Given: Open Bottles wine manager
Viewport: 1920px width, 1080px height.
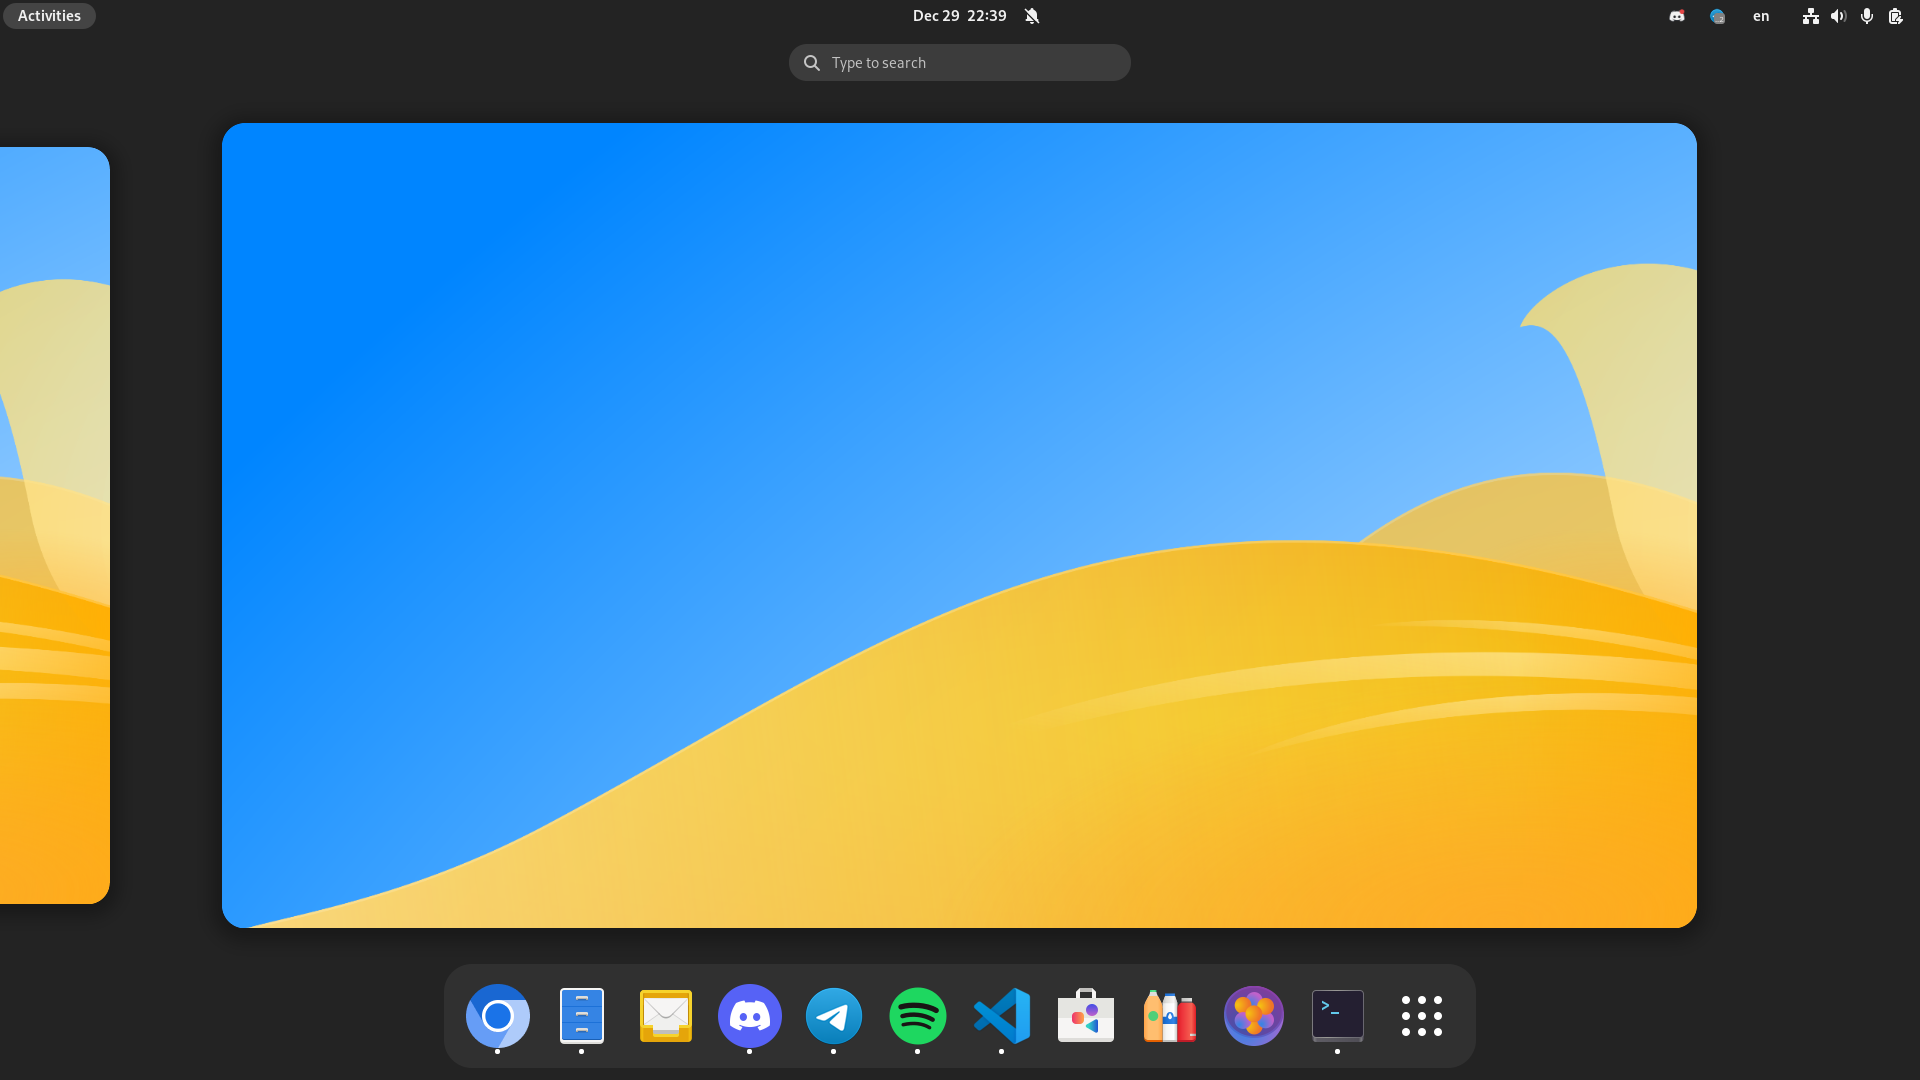Looking at the screenshot, I should [x=1168, y=1015].
